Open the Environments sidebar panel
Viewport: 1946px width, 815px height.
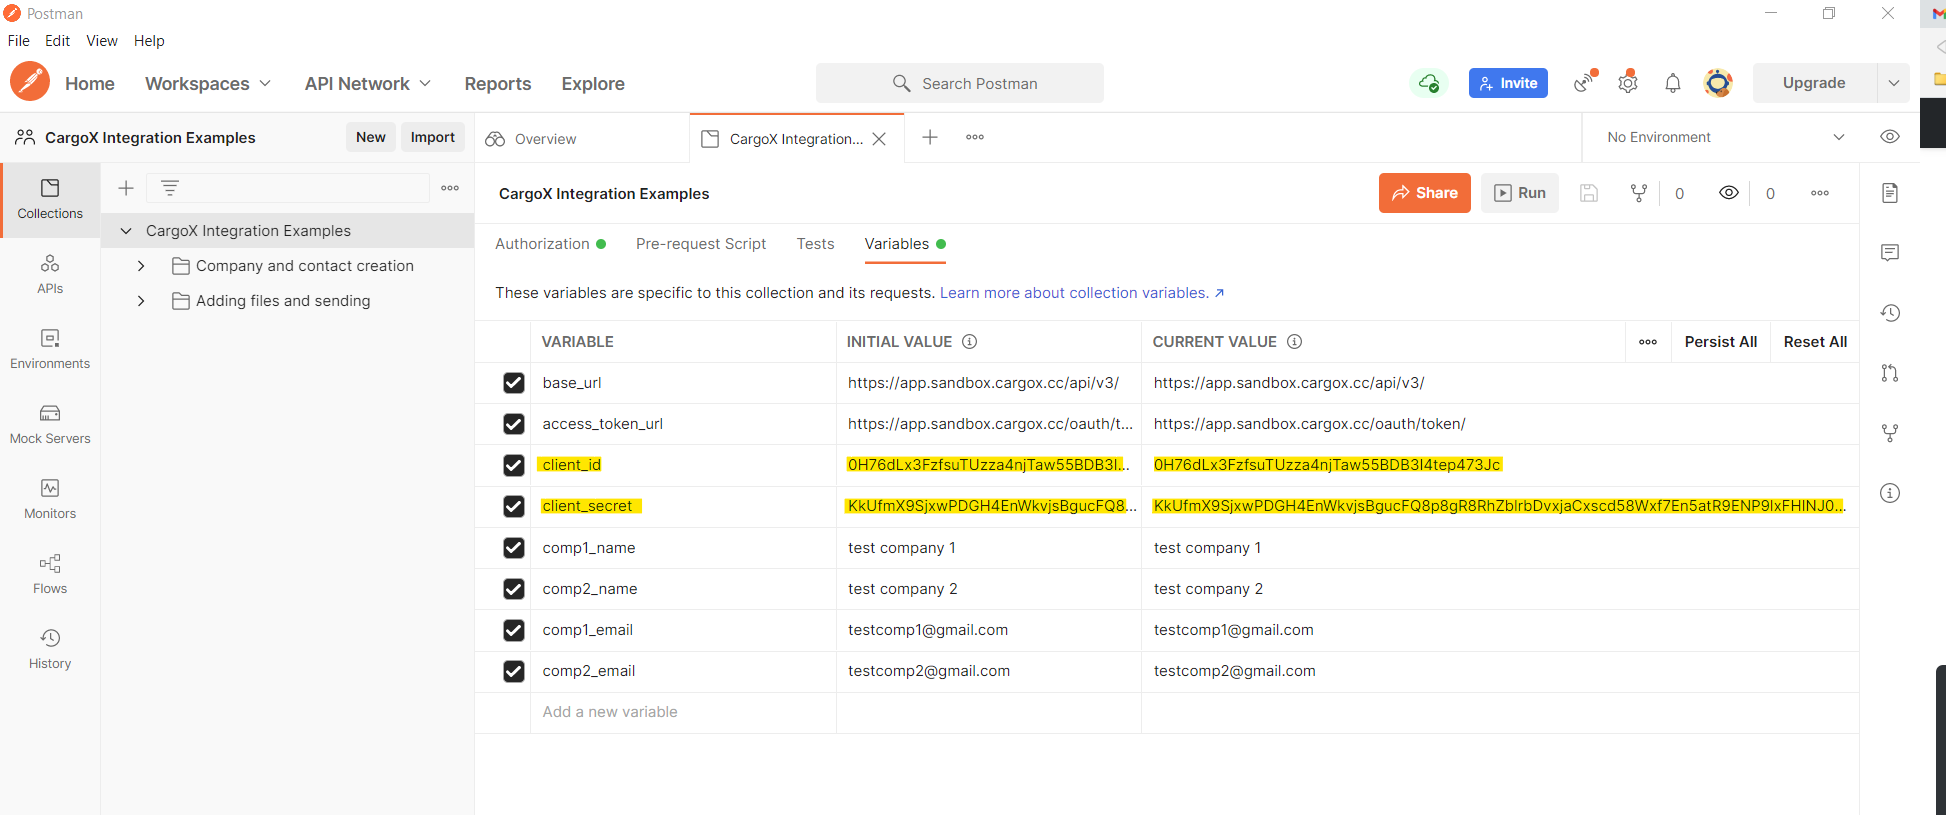click(50, 350)
